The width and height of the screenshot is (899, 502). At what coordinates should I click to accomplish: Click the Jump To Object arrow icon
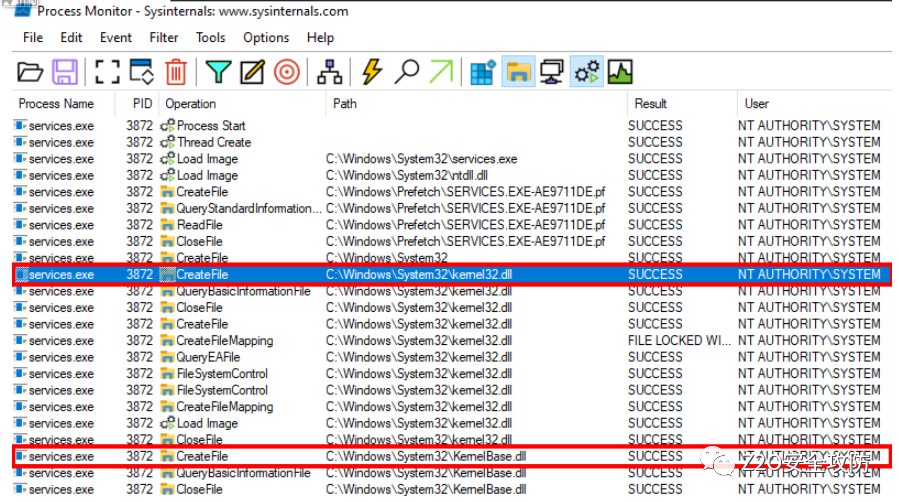441,72
